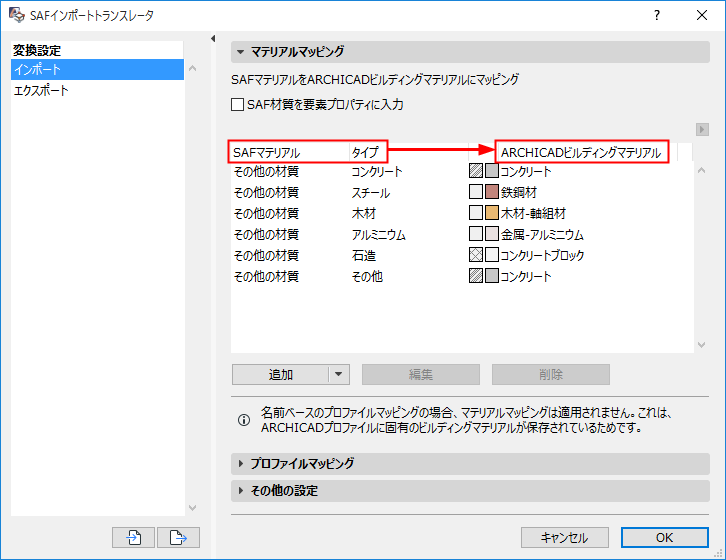Click pale swatch for 金属-アルミニウム
This screenshot has width=726, height=560.
(492, 233)
